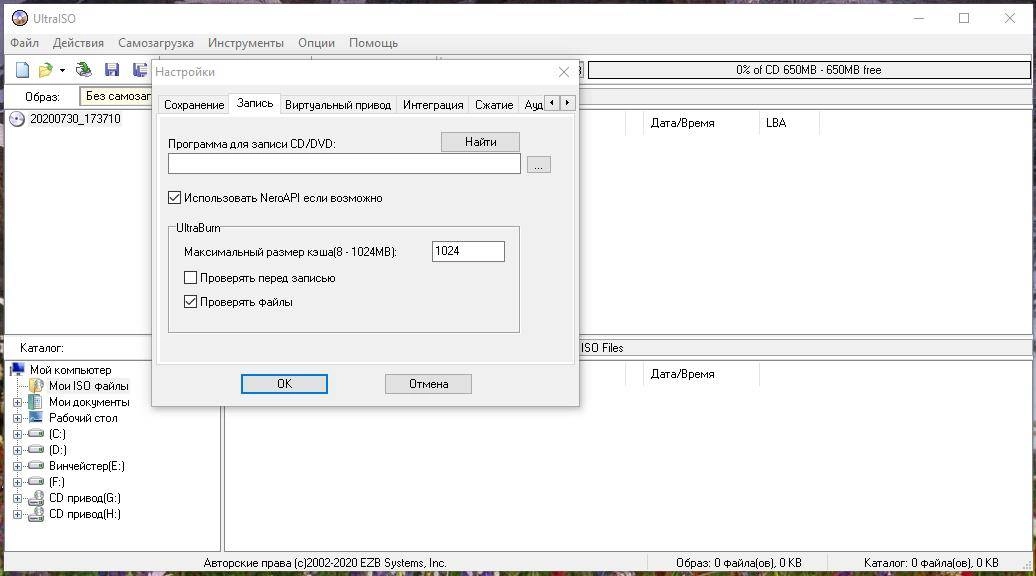Click the Без самозагрузки image type field
The width and height of the screenshot is (1036, 576).
(x=116, y=96)
